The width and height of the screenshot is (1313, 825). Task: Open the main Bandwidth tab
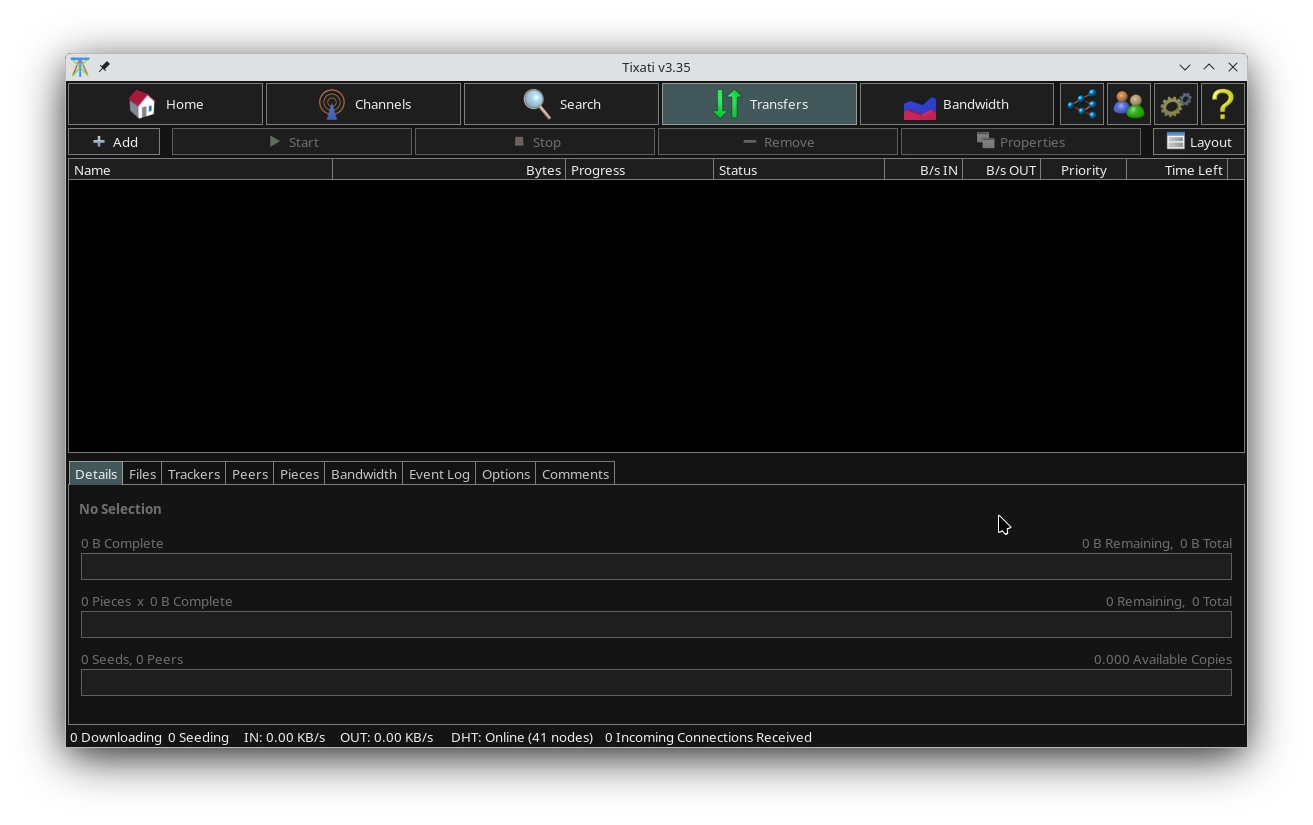pos(957,104)
